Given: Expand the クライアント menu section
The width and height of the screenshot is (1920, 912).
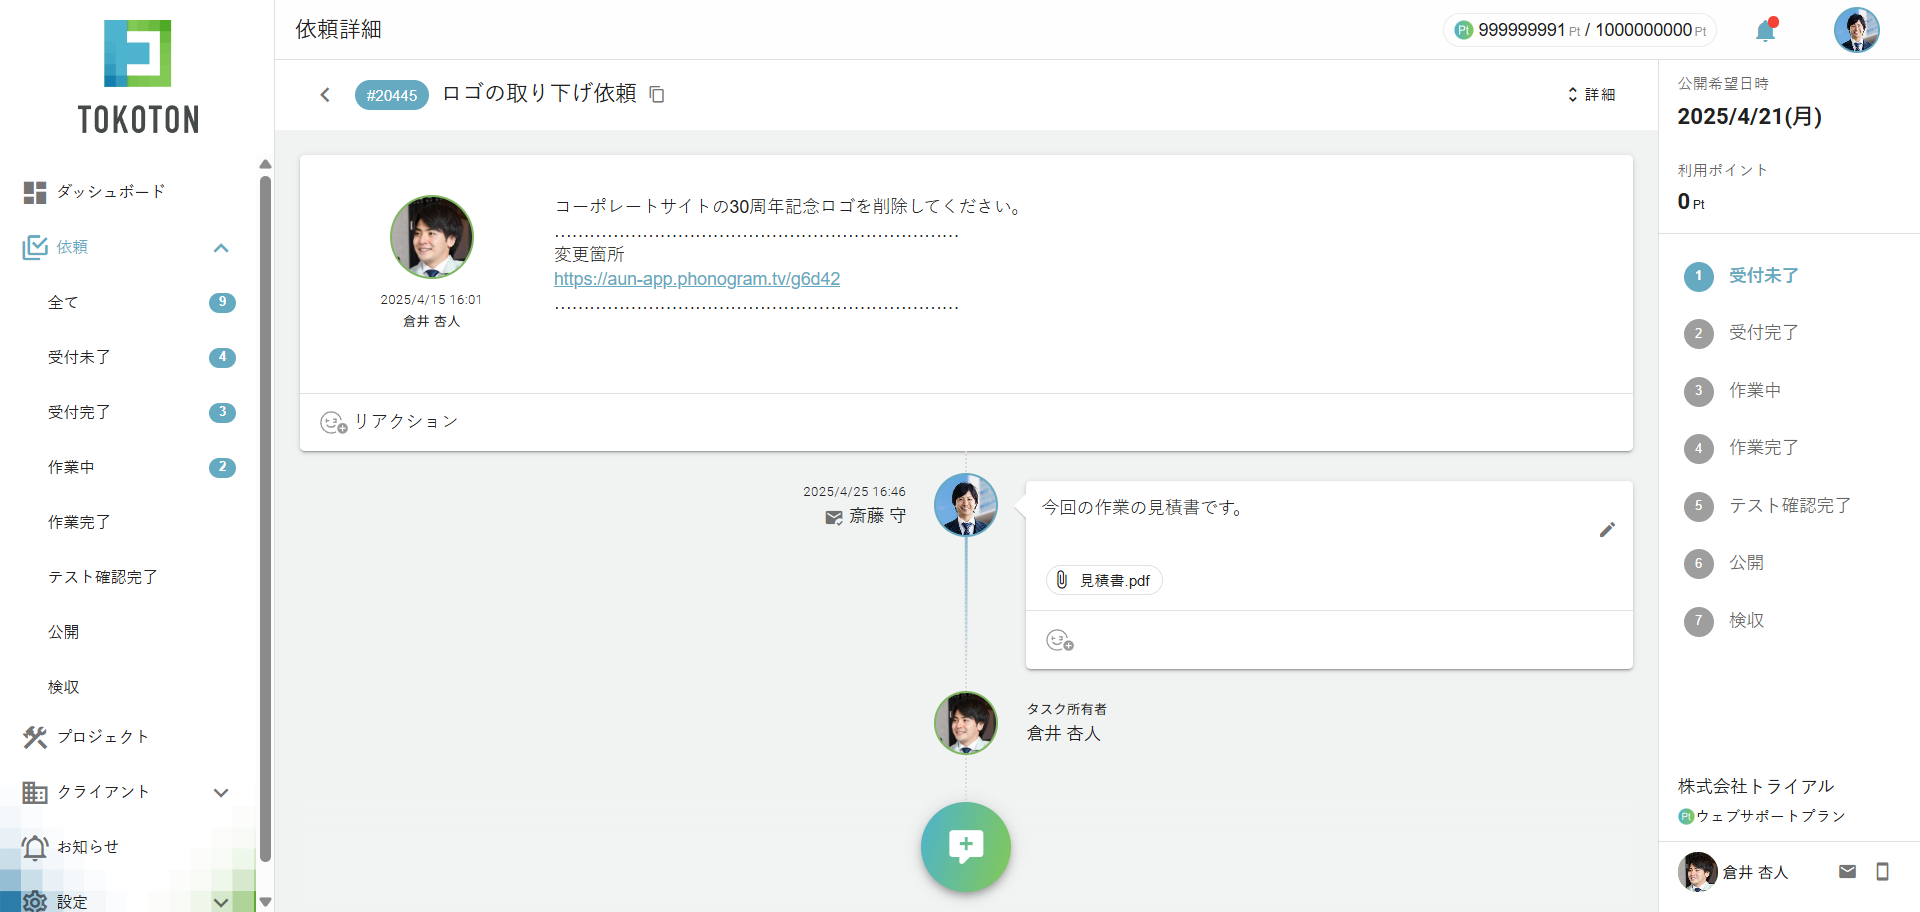Looking at the screenshot, I should (221, 792).
